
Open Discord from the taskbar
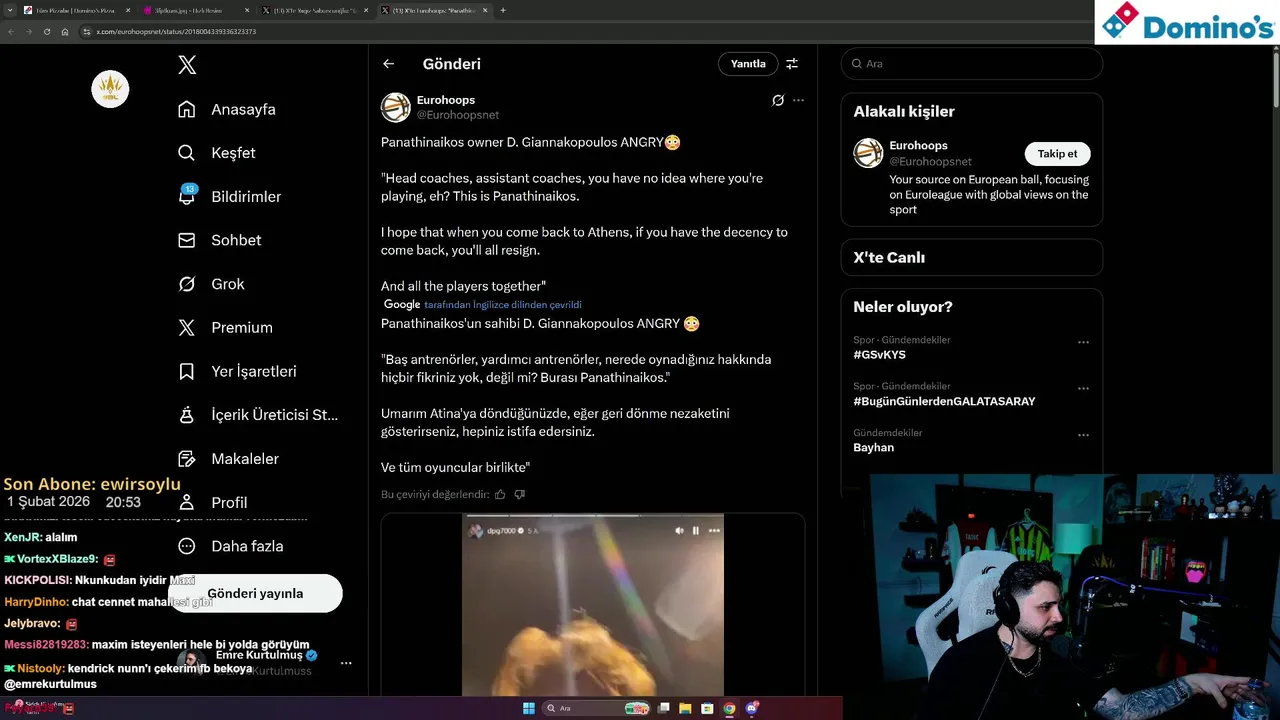[x=752, y=708]
